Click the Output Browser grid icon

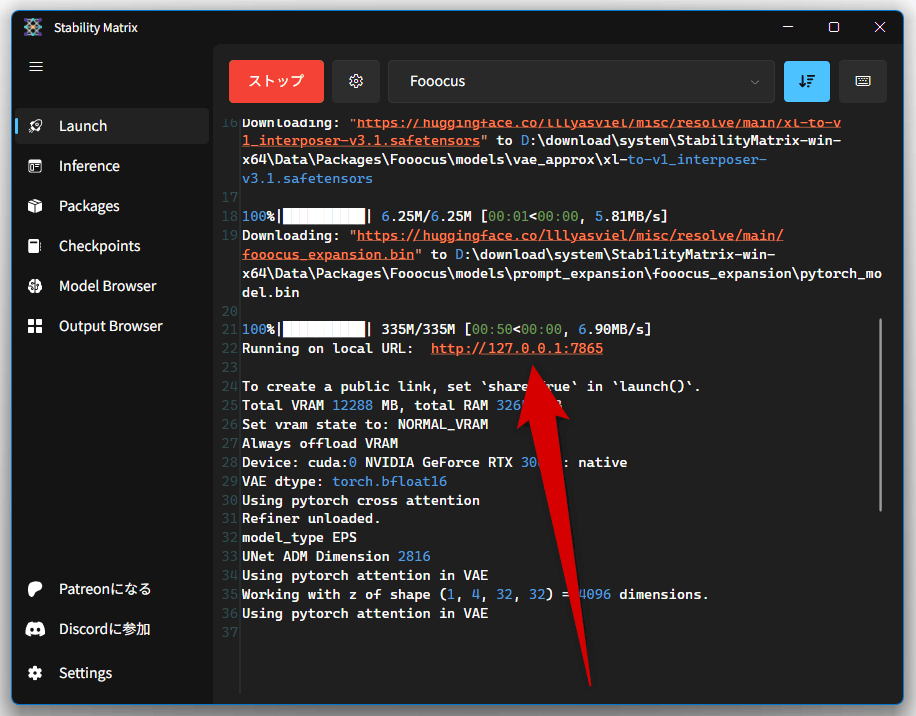point(36,326)
